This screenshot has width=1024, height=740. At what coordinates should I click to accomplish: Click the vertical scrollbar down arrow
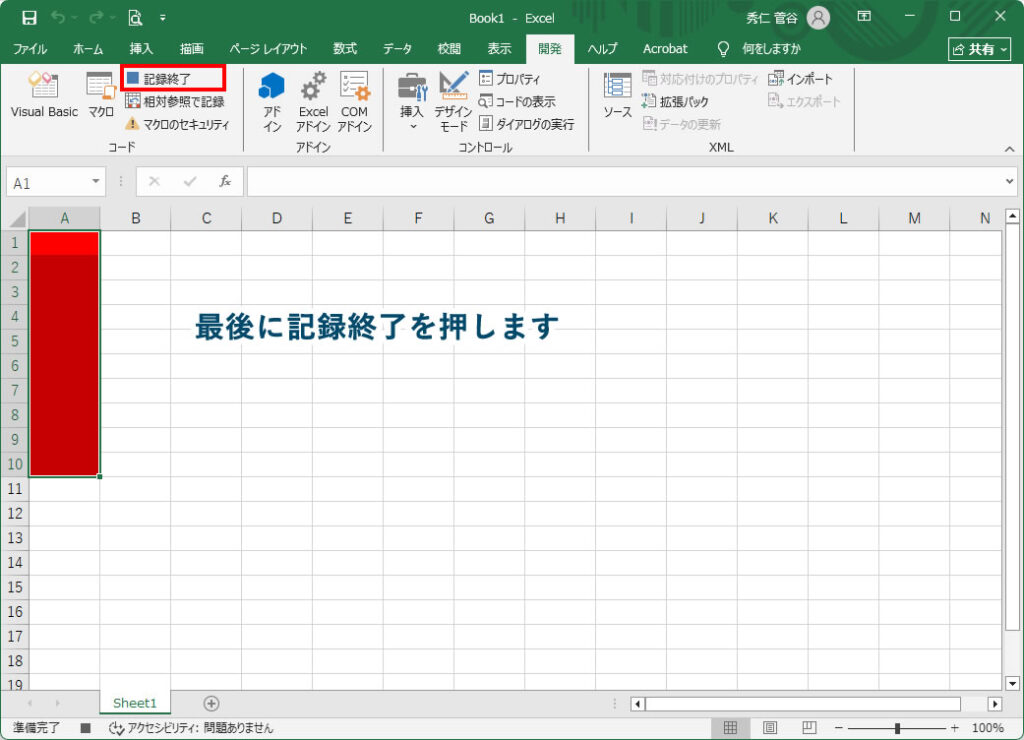(x=1012, y=684)
